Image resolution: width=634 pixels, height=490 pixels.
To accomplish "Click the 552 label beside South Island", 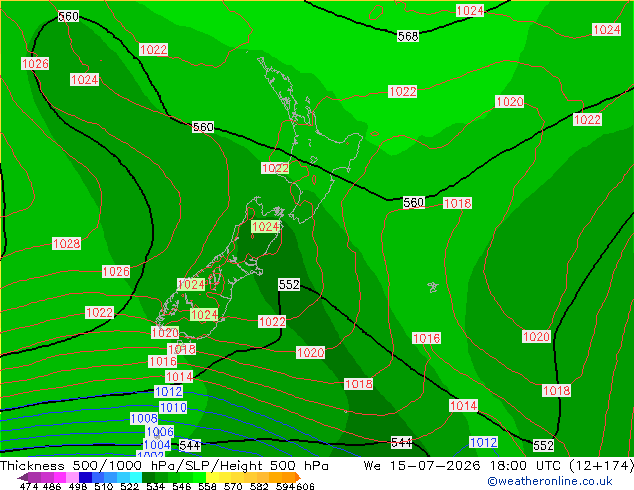I will tap(289, 284).
